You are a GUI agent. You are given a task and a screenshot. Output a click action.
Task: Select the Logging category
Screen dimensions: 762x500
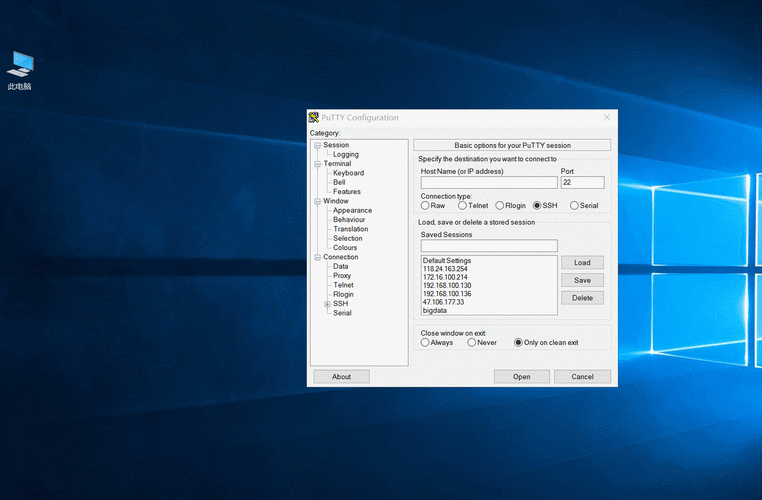tap(346, 155)
